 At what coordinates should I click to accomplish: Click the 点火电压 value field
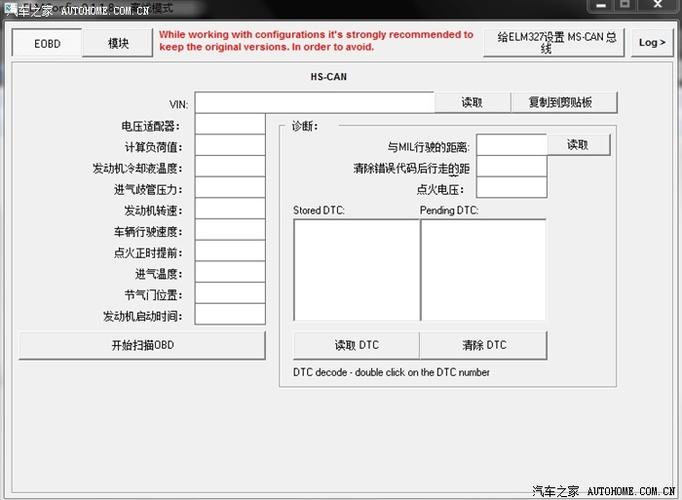512,187
